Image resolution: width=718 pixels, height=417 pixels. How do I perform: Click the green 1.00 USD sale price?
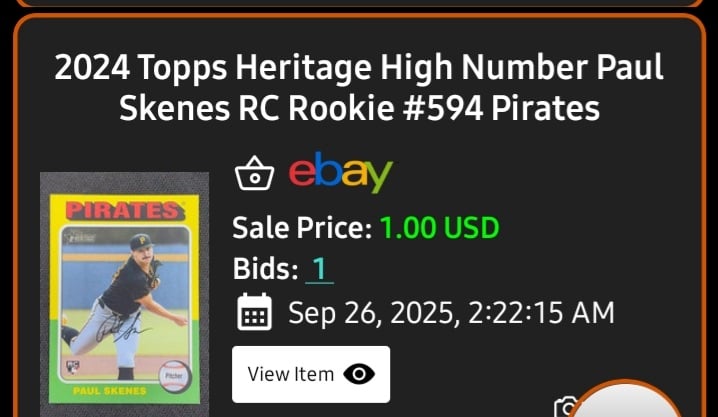click(440, 227)
